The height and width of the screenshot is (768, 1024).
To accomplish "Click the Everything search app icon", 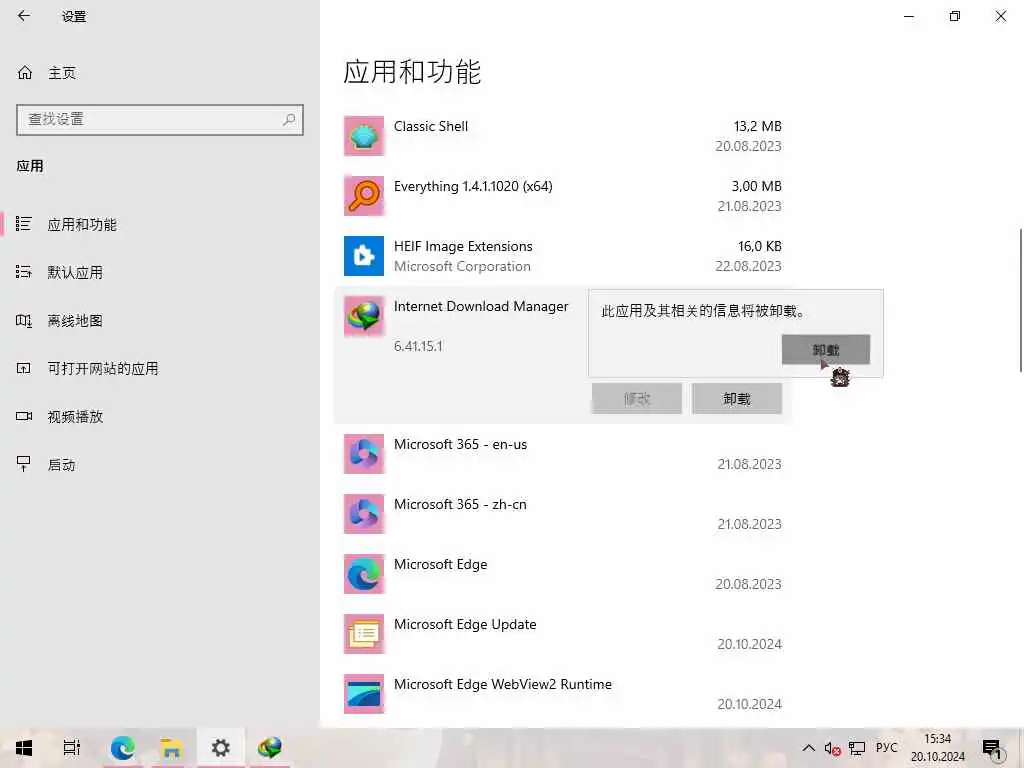I will click(364, 196).
